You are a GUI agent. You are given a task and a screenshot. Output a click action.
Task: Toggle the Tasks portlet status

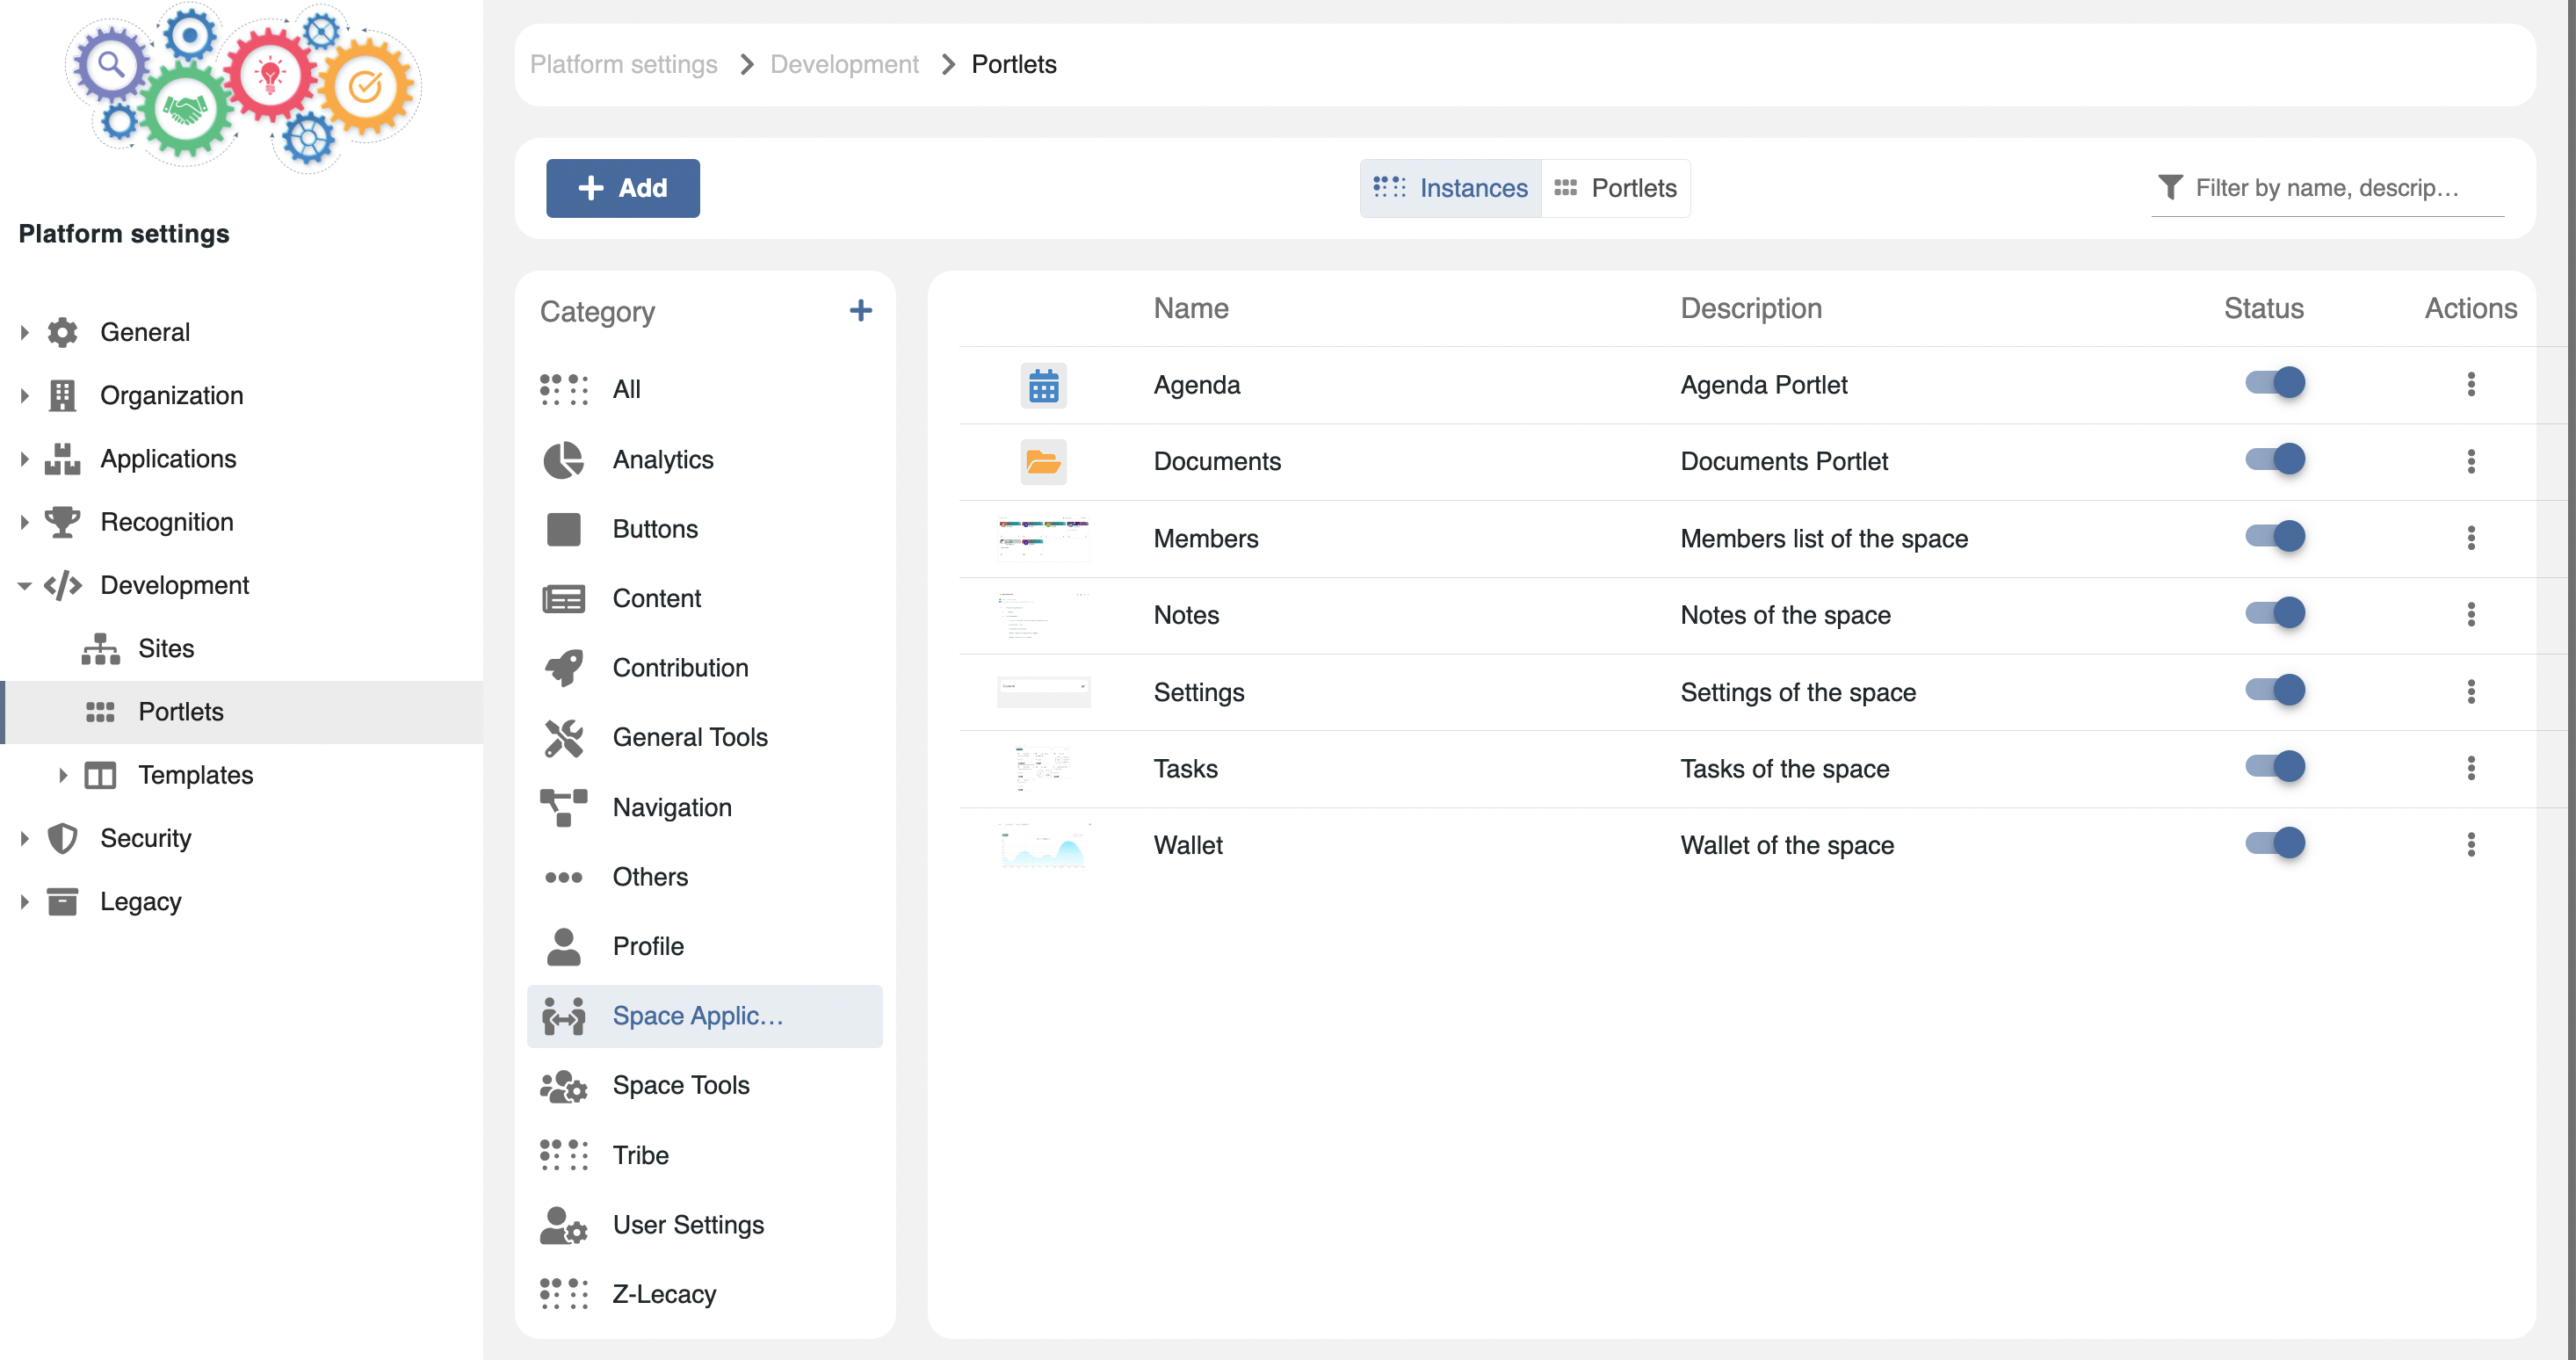point(2275,767)
